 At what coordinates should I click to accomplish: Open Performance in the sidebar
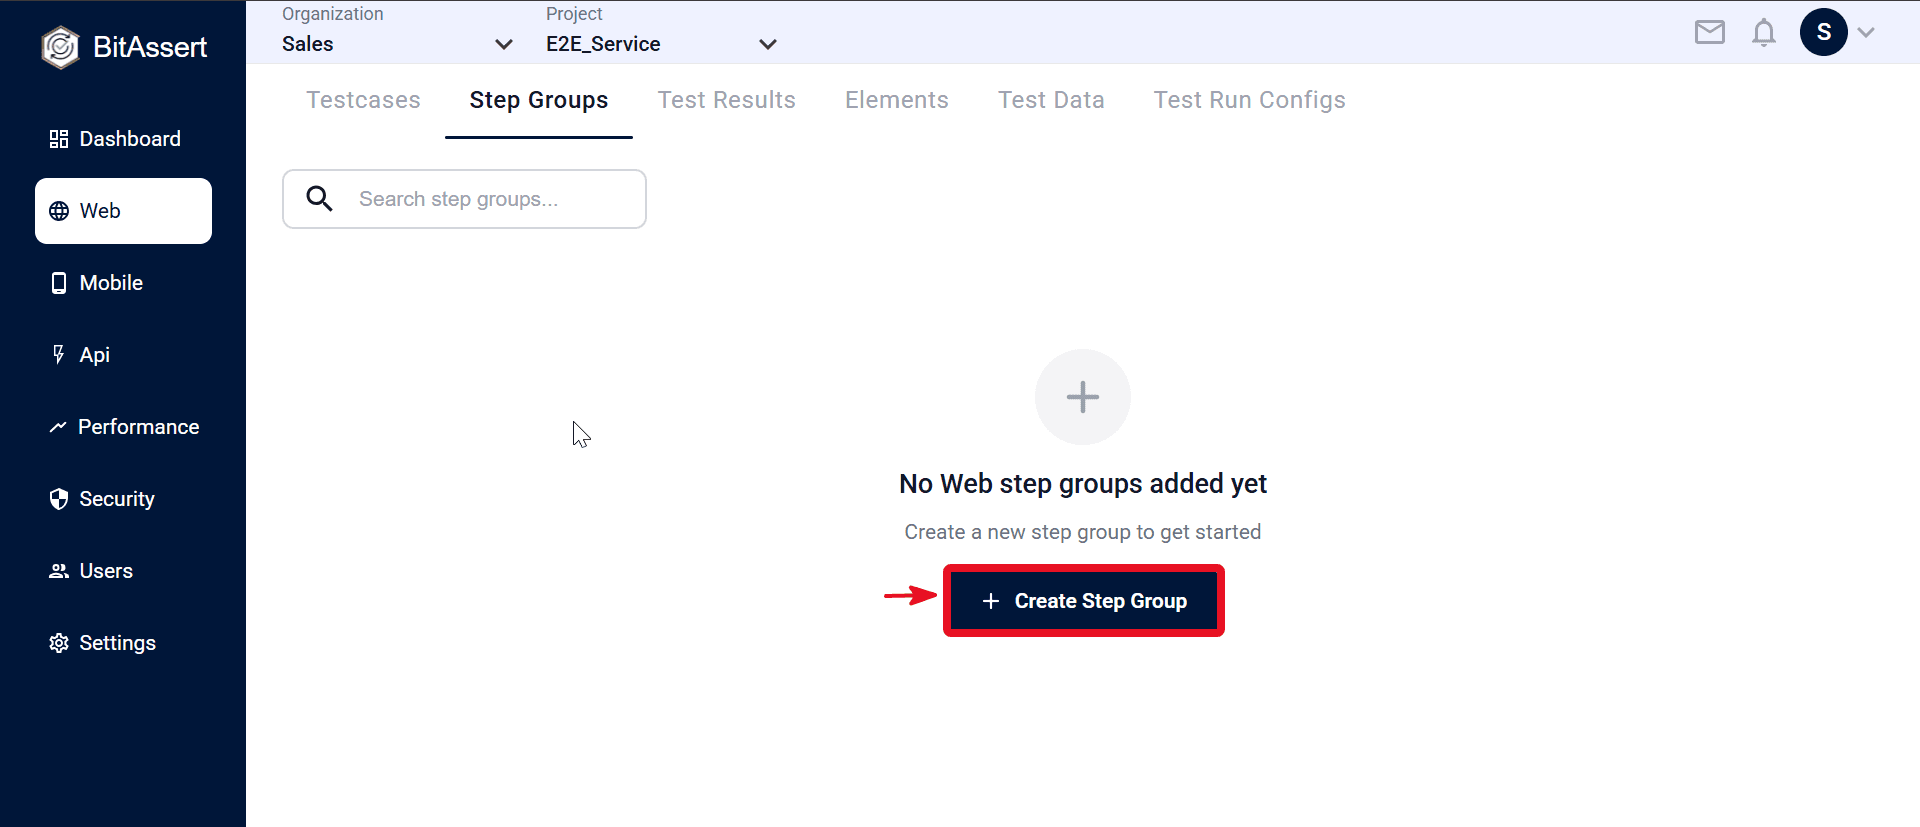(x=123, y=427)
